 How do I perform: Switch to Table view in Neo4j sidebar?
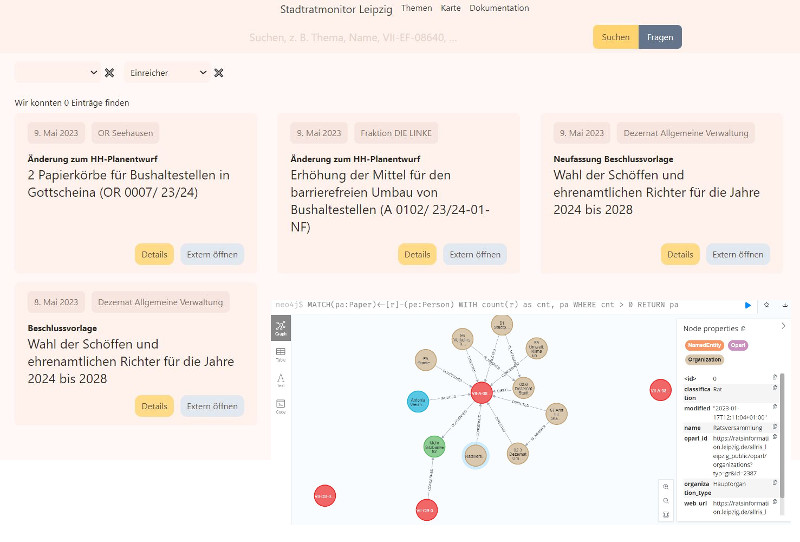tap(281, 353)
